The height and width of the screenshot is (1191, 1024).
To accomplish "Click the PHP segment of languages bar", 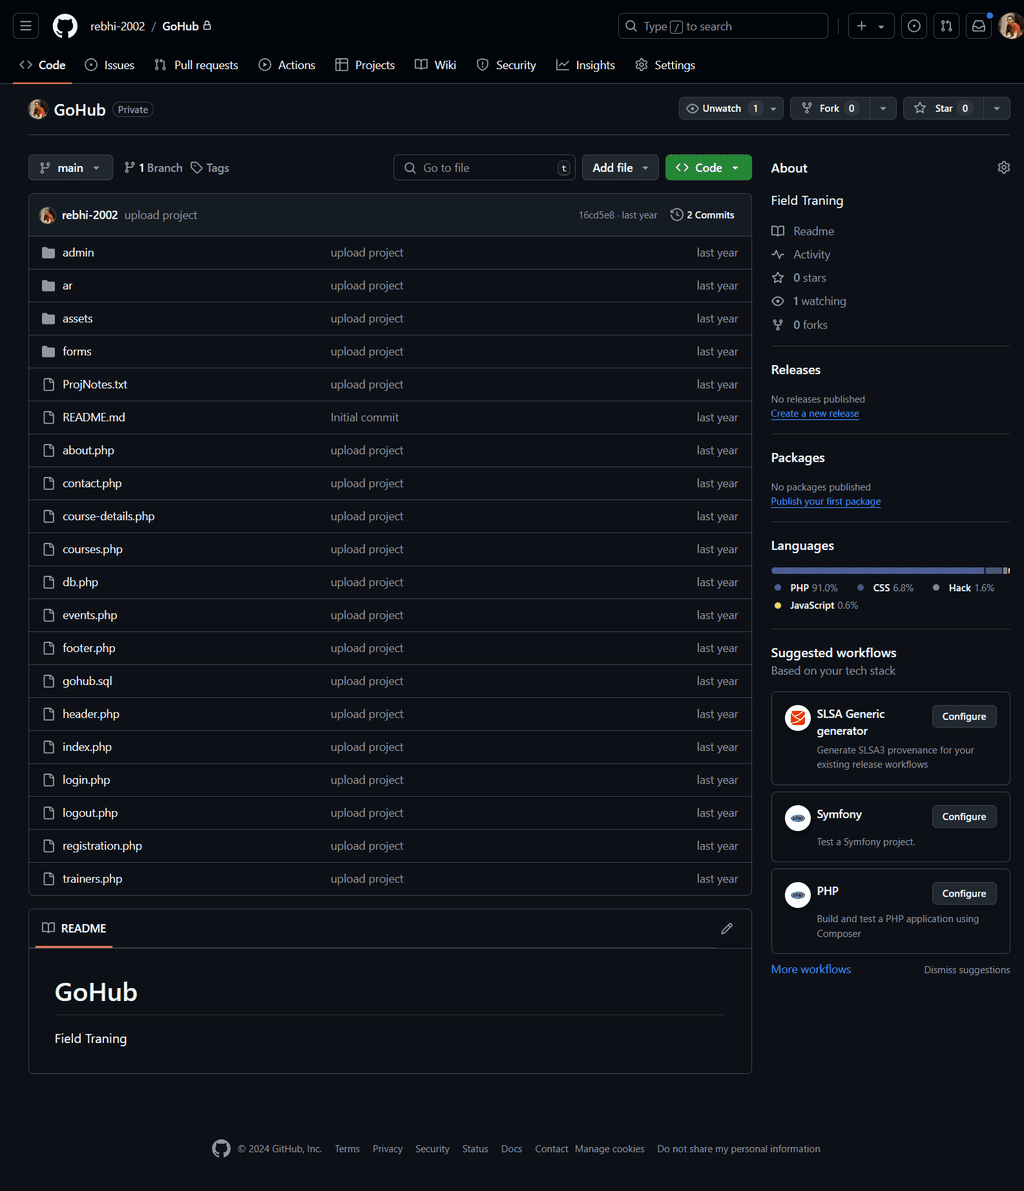I will pos(877,571).
